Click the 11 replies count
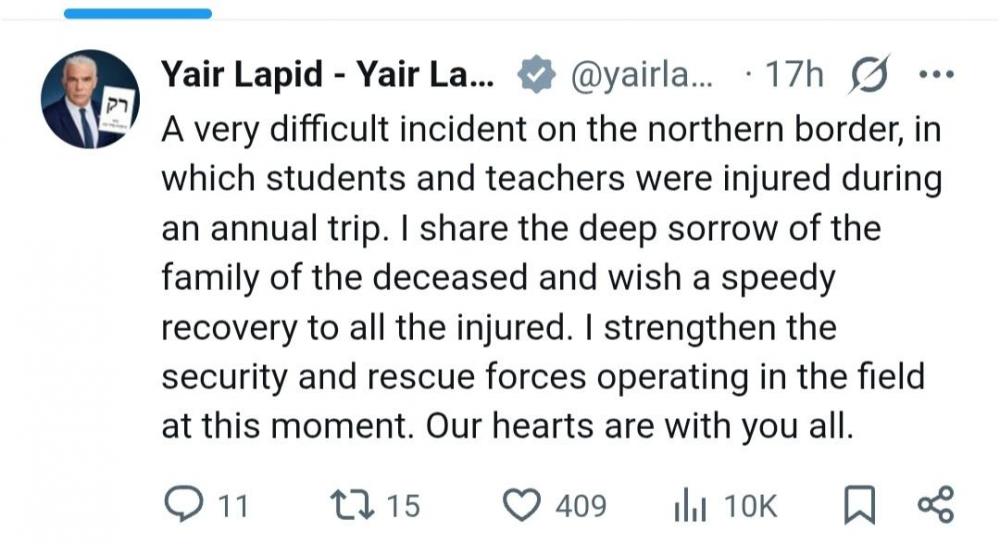 coord(233,506)
